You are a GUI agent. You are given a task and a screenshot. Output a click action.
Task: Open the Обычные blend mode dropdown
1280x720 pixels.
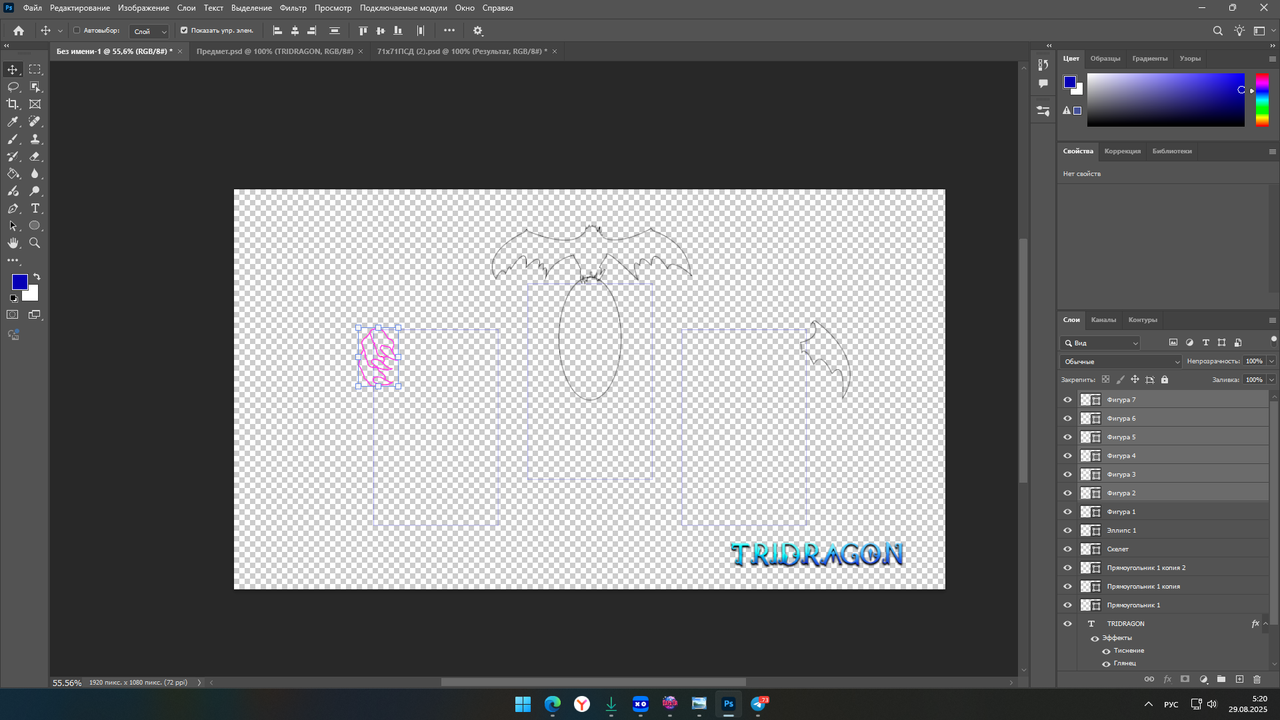1121,361
